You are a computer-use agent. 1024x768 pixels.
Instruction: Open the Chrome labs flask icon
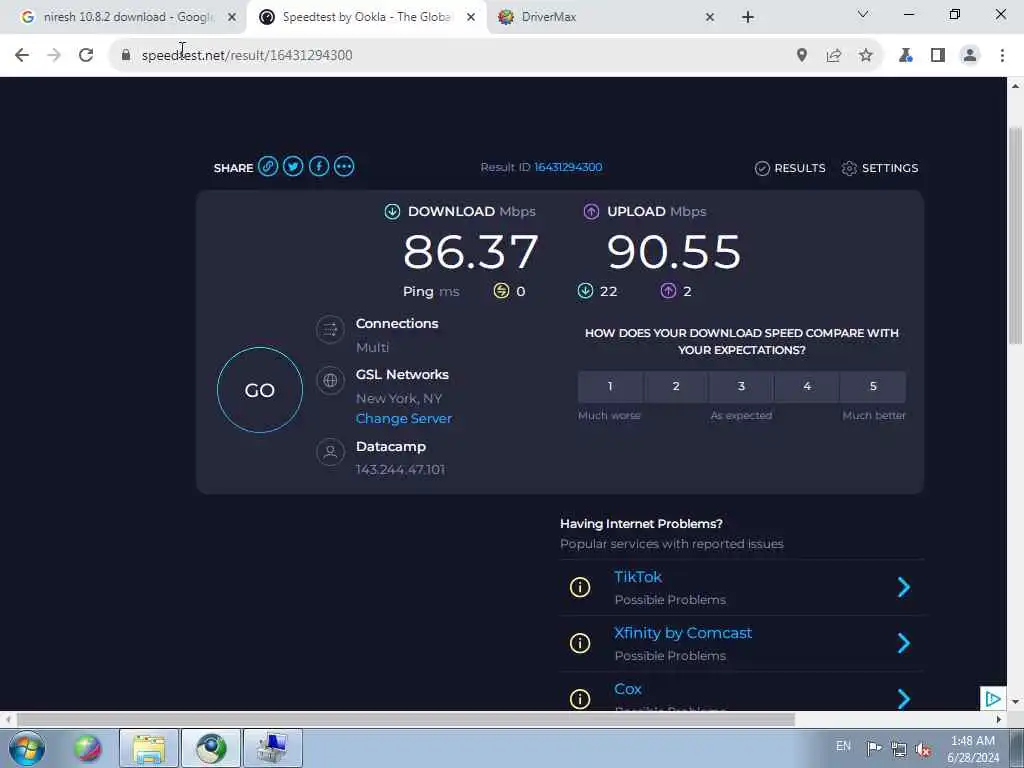pyautogui.click(x=906, y=56)
